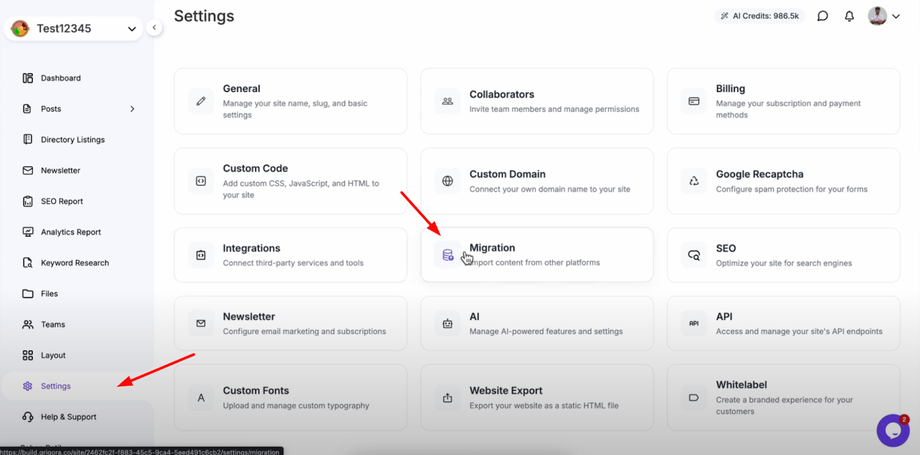This screenshot has width=920, height=455.
Task: Click the chat message icon in header
Action: 822,16
